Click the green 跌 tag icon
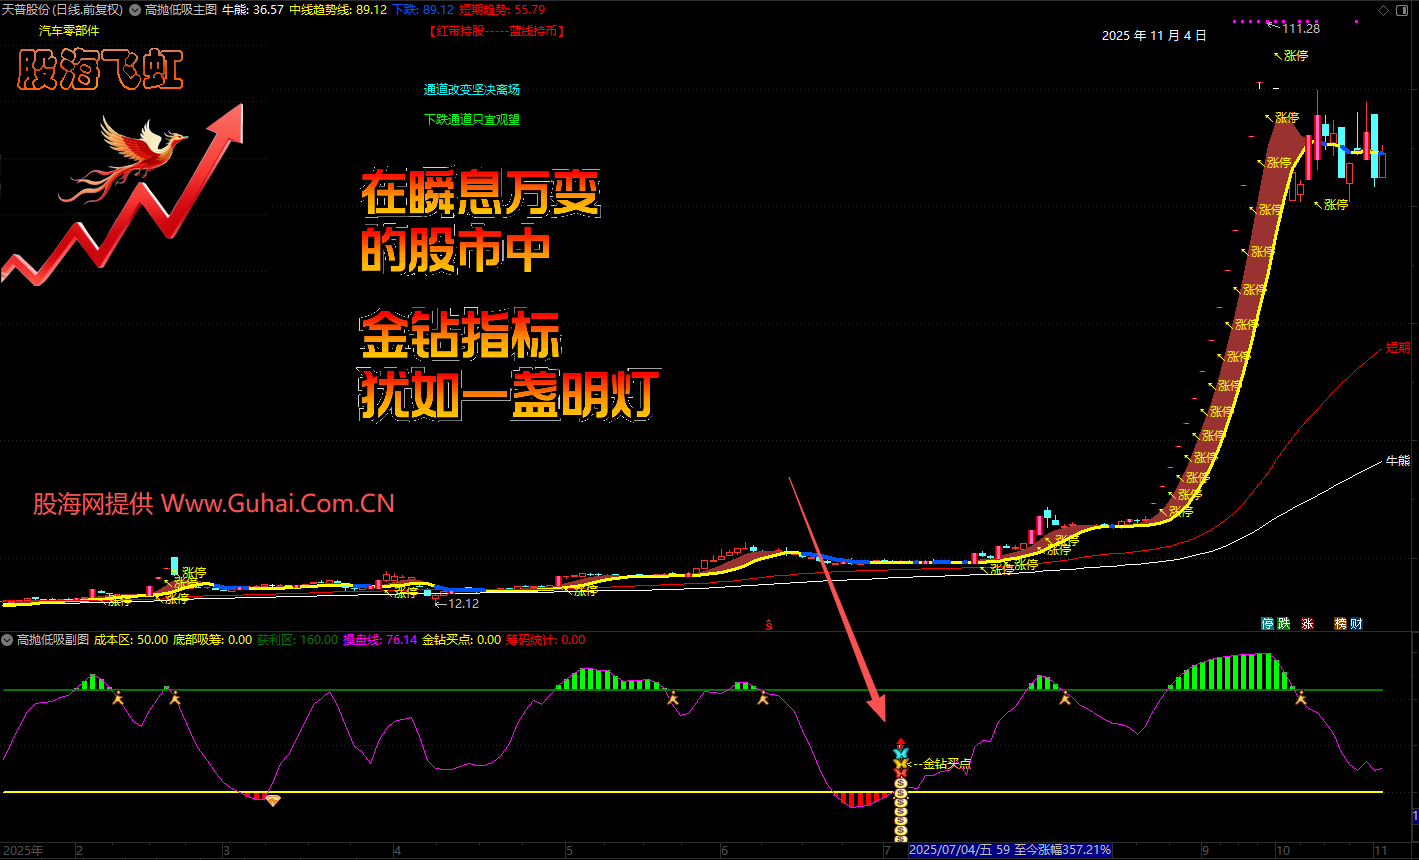The image size is (1419, 860). pyautogui.click(x=1283, y=624)
